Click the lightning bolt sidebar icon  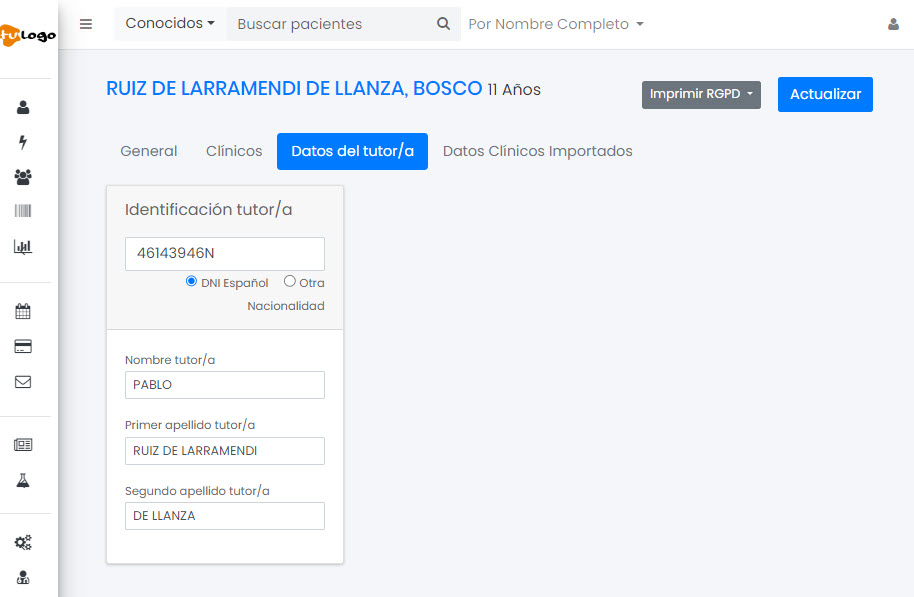coord(23,142)
